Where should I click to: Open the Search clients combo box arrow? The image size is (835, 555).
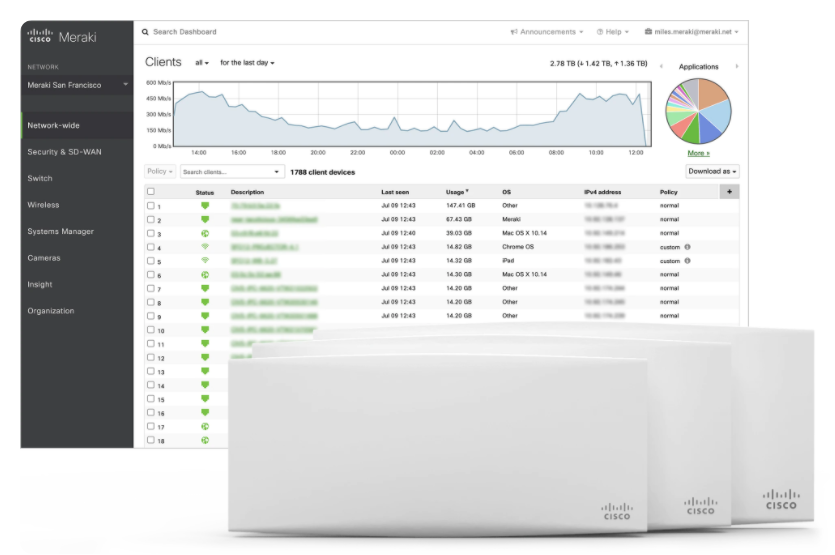coord(276,172)
